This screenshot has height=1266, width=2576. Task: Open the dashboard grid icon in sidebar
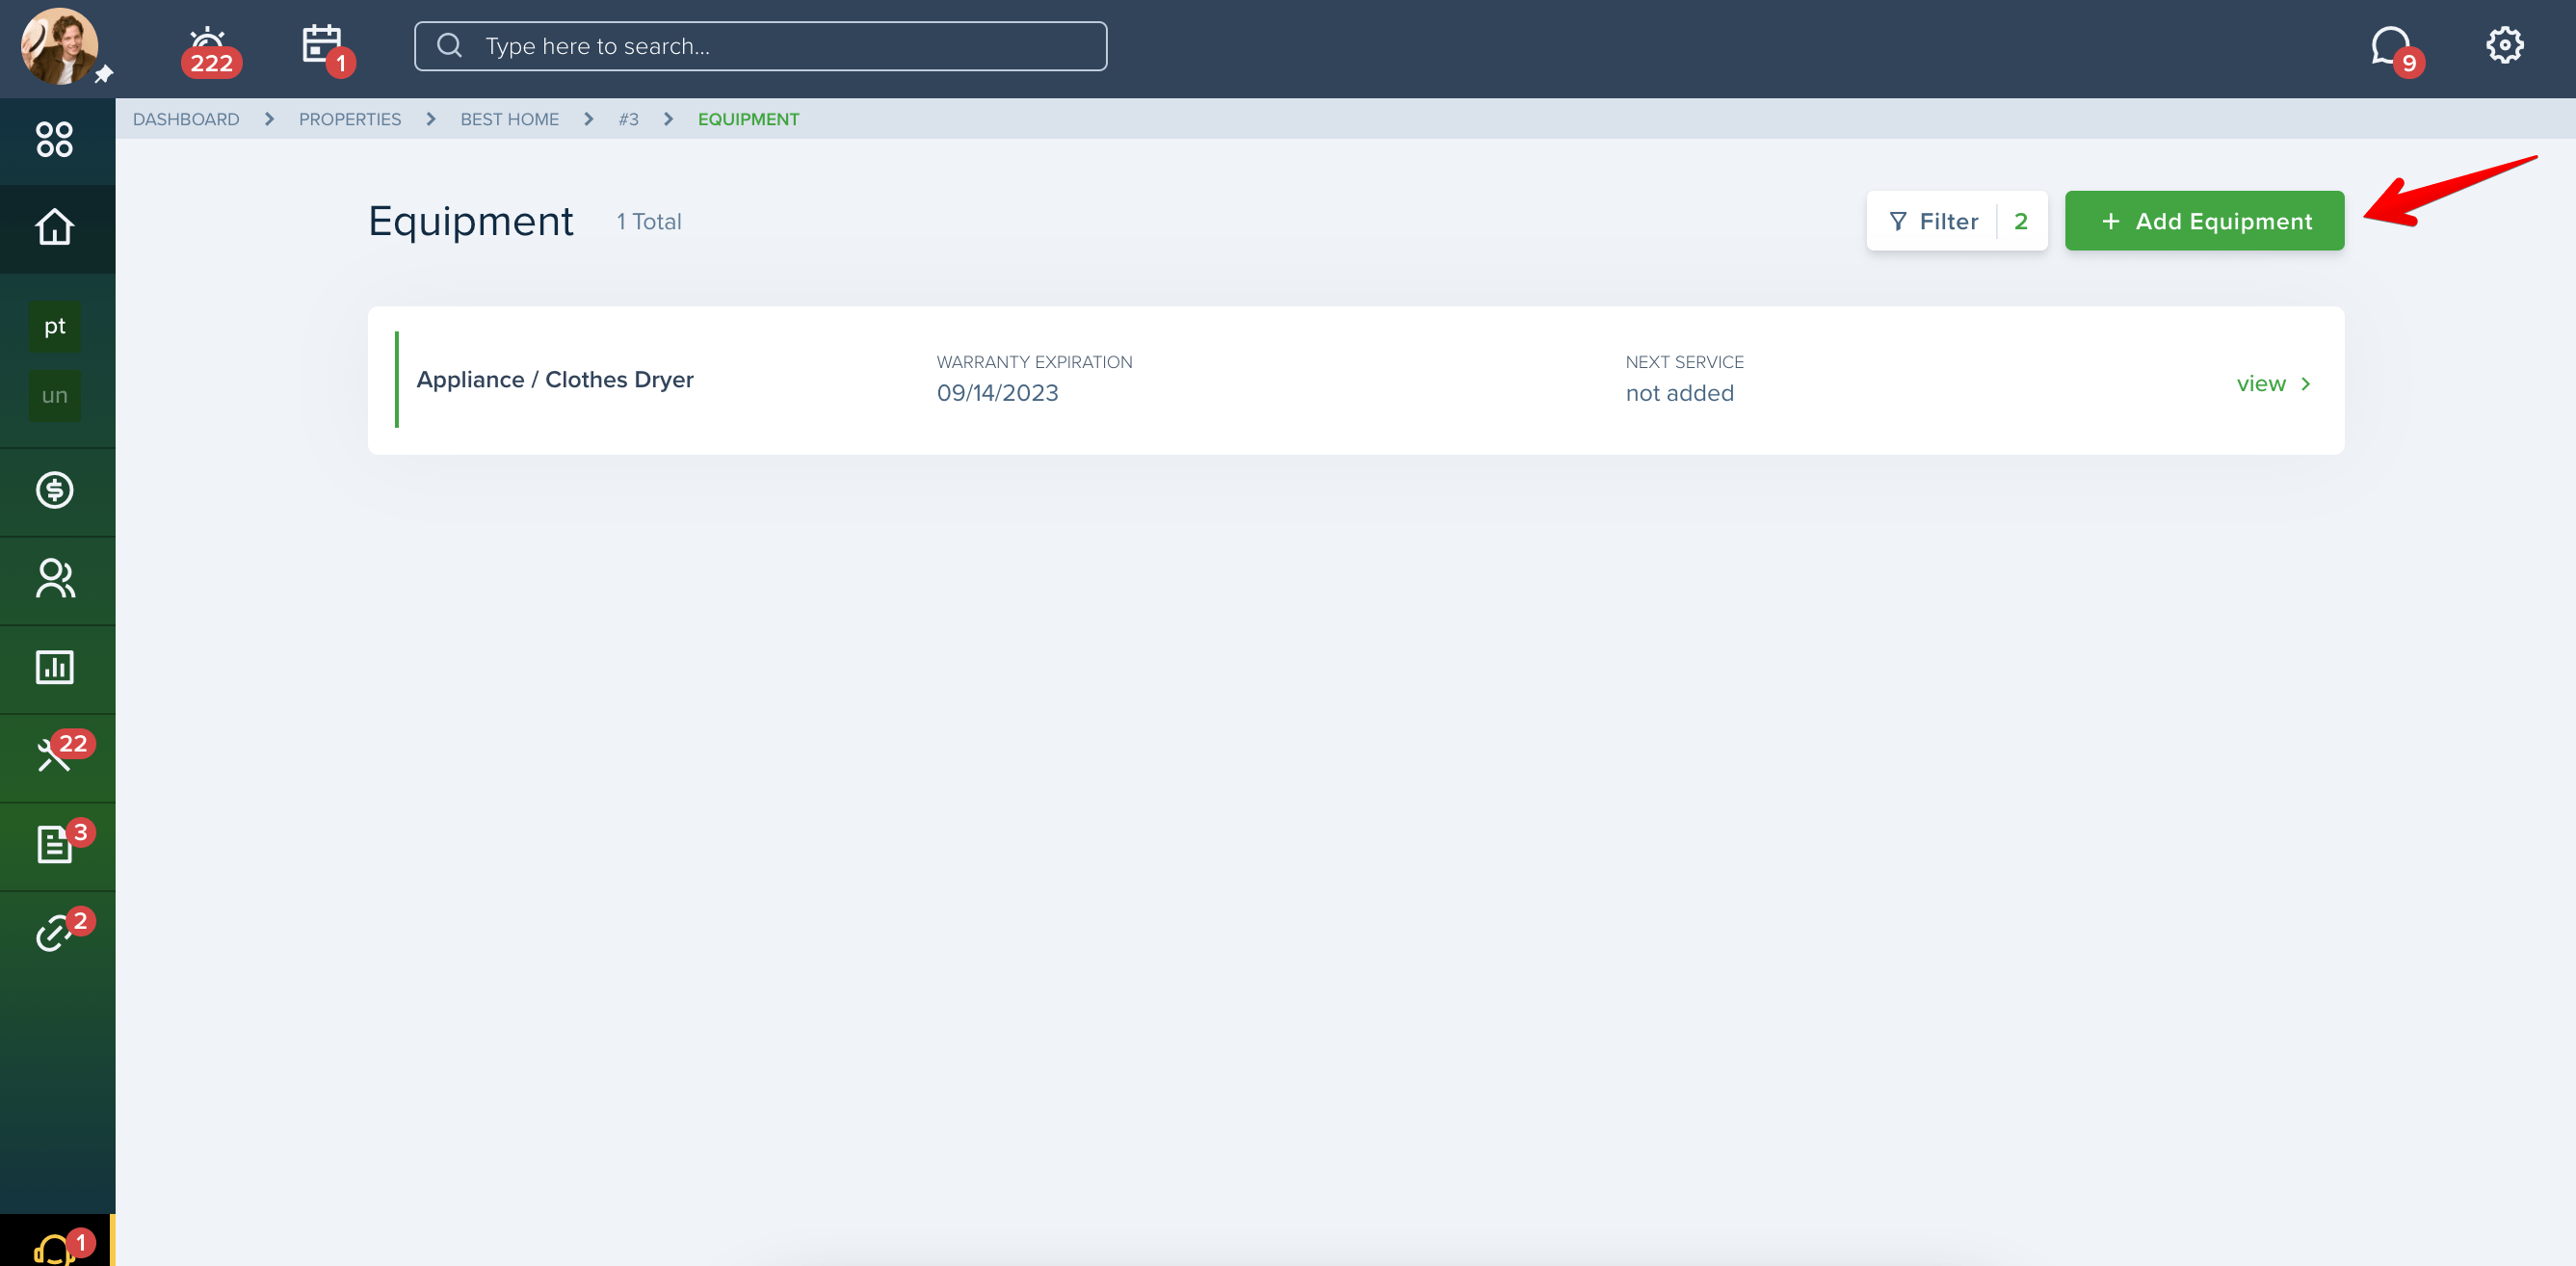coord(55,139)
